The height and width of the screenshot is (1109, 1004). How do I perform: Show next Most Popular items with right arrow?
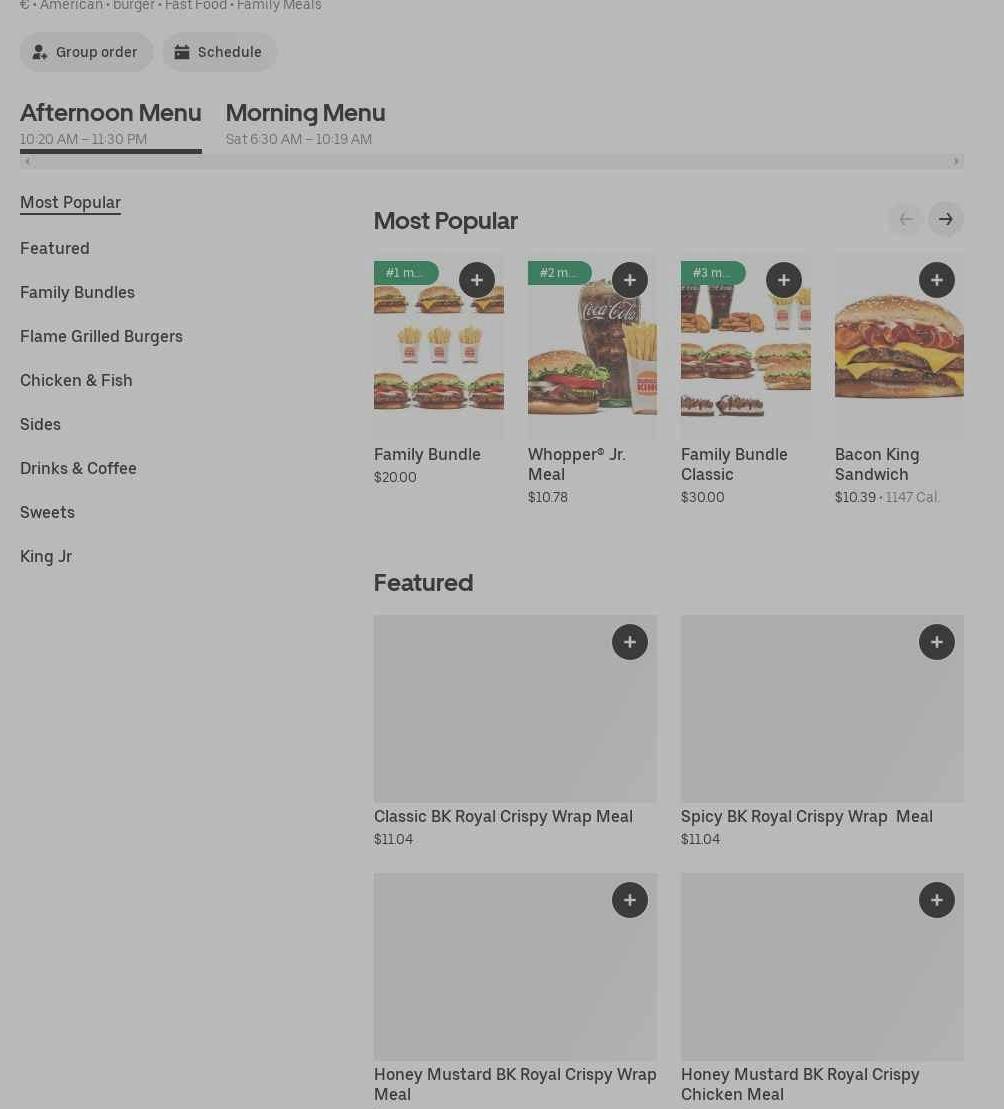point(945,219)
